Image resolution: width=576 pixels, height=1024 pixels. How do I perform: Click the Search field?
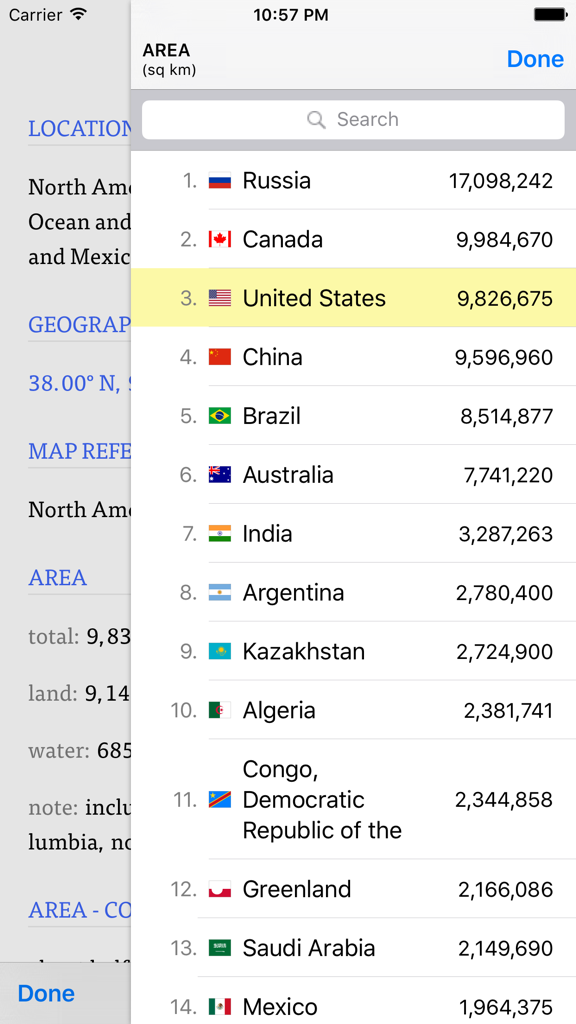tap(353, 119)
